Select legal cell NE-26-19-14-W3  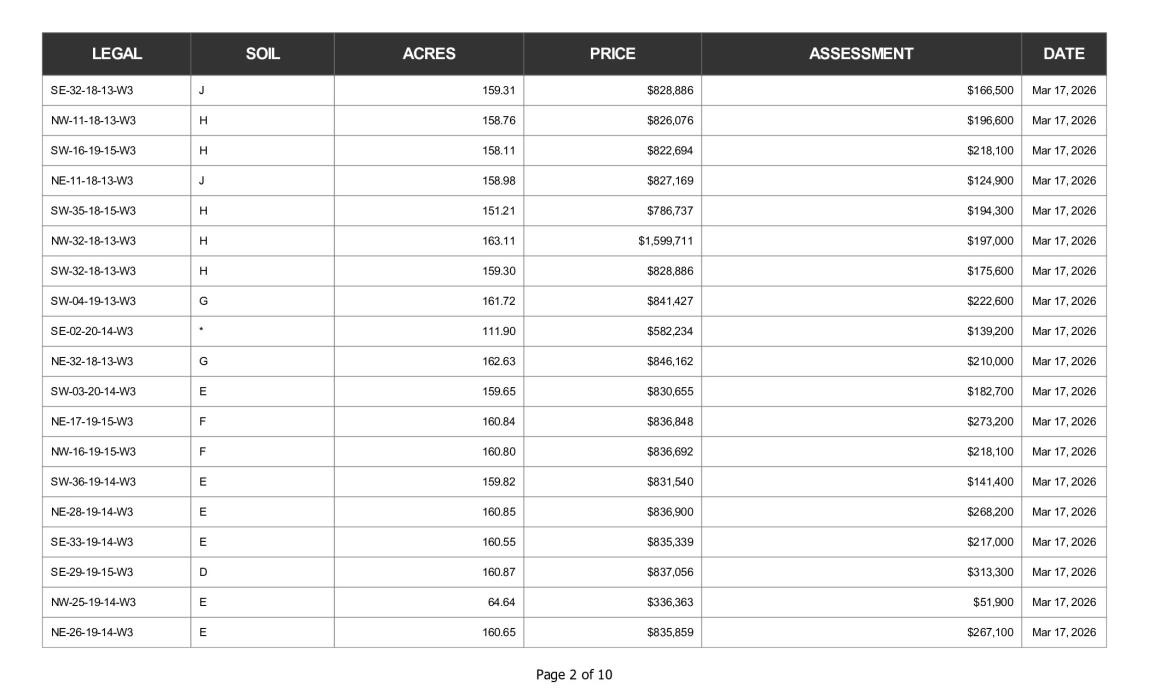[x=117, y=632]
